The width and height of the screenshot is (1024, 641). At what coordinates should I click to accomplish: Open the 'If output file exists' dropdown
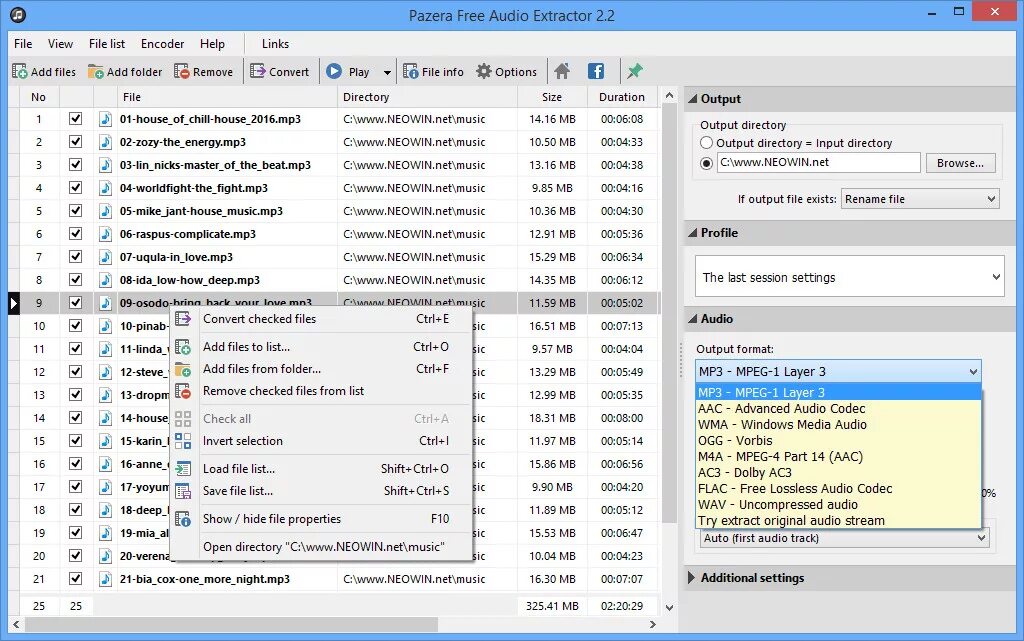coord(920,199)
